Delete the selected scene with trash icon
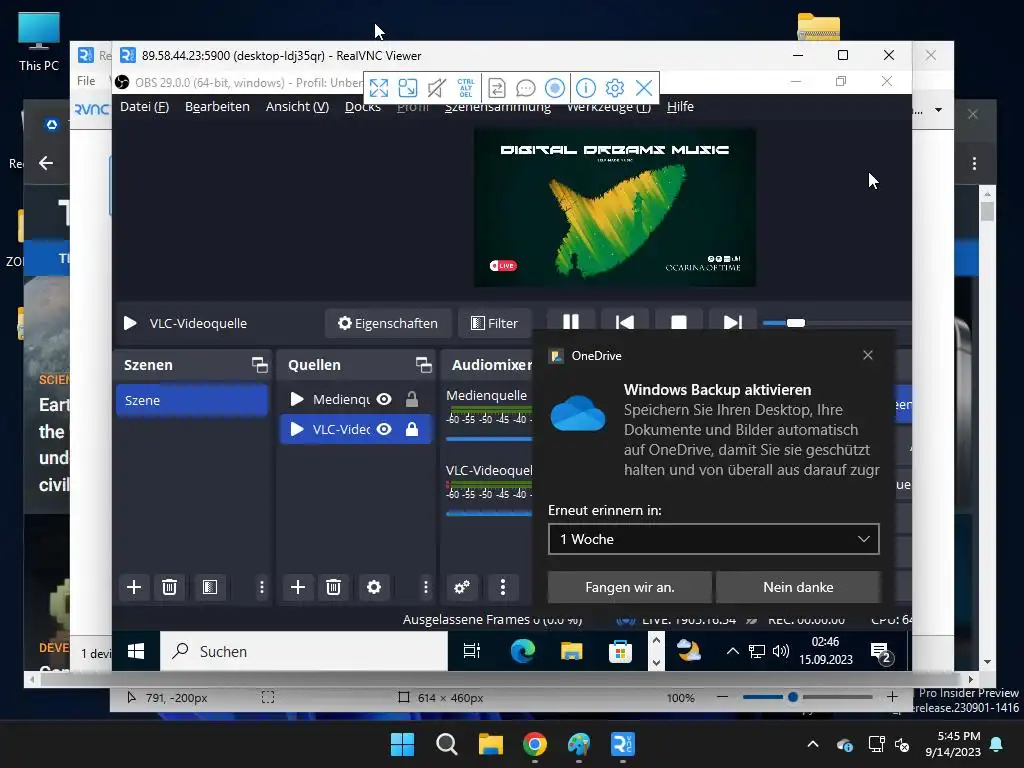1024x768 pixels. point(169,587)
